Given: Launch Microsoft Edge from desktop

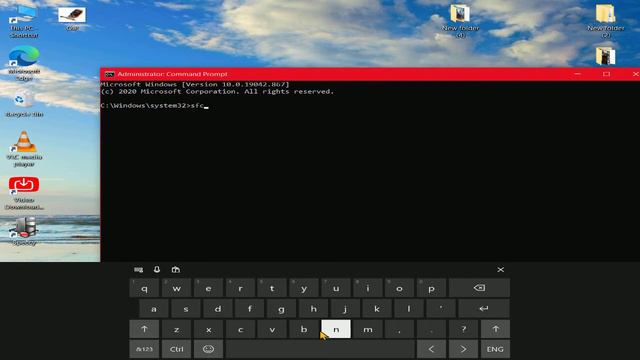Looking at the screenshot, I should pos(24,64).
